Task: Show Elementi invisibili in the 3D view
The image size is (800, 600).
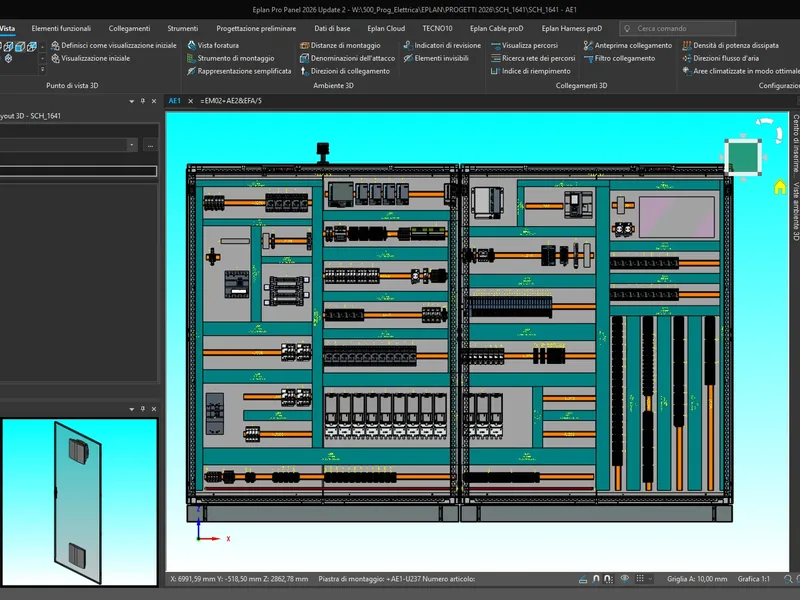Action: [x=436, y=58]
